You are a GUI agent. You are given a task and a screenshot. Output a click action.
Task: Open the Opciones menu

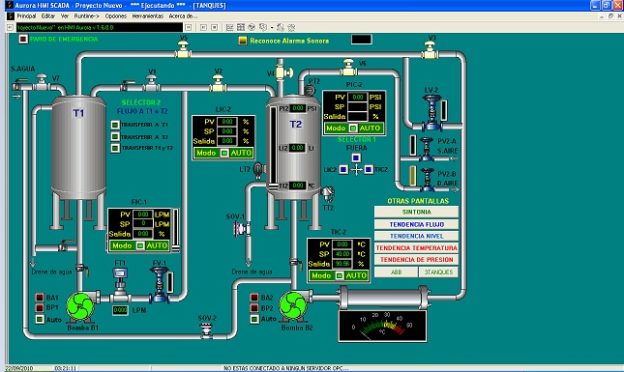tap(116, 16)
